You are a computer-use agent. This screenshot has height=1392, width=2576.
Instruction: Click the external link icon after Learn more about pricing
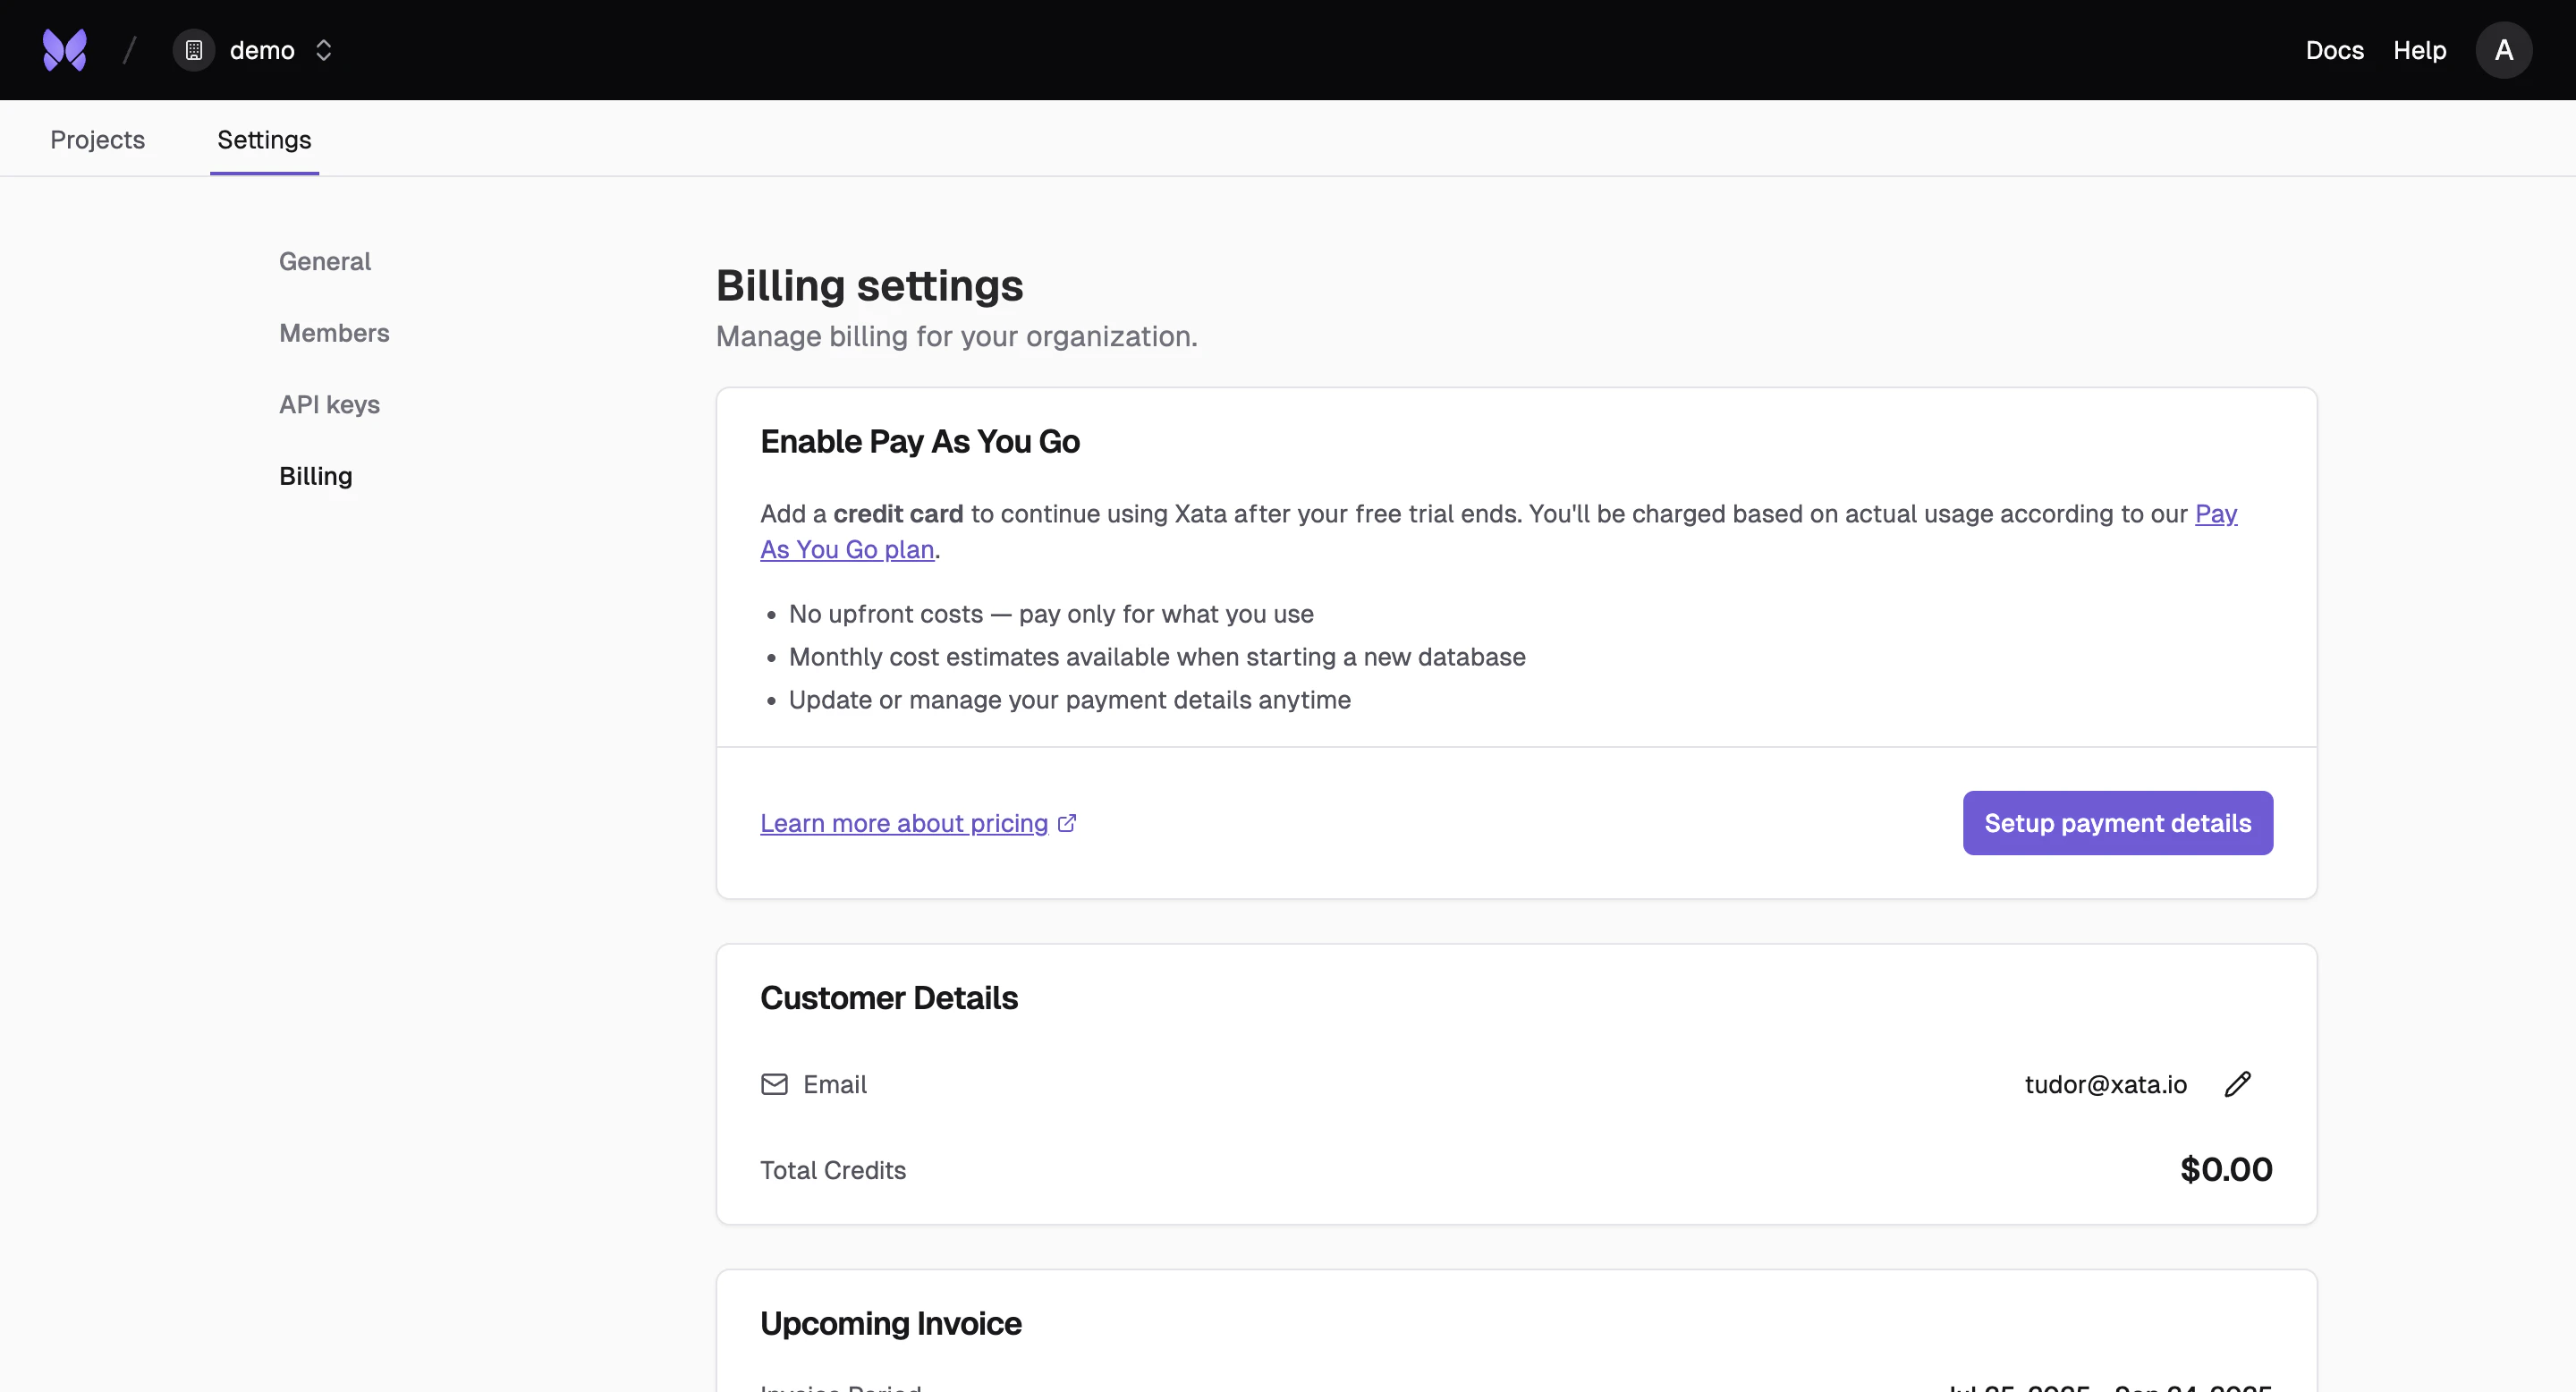pyautogui.click(x=1067, y=822)
